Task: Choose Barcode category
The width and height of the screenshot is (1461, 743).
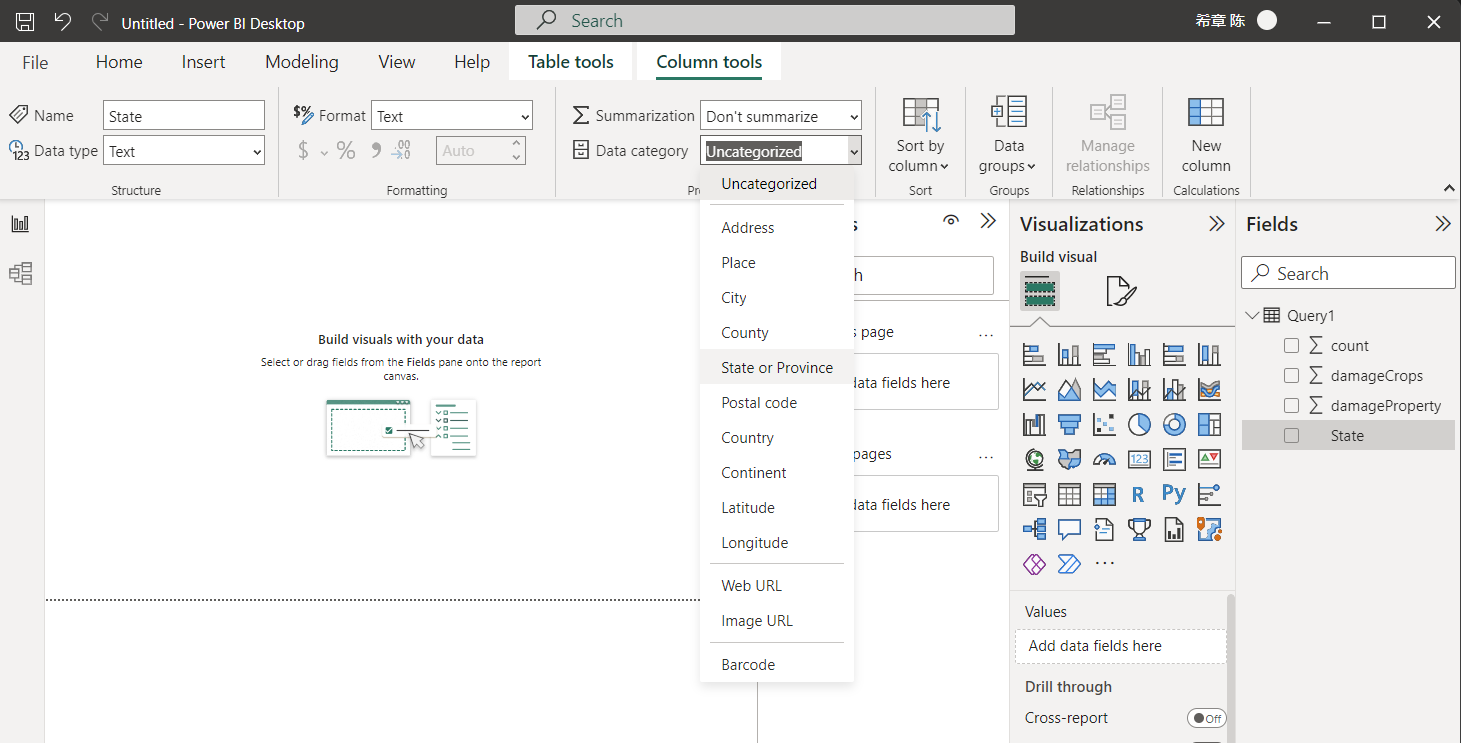Action: 777,665
